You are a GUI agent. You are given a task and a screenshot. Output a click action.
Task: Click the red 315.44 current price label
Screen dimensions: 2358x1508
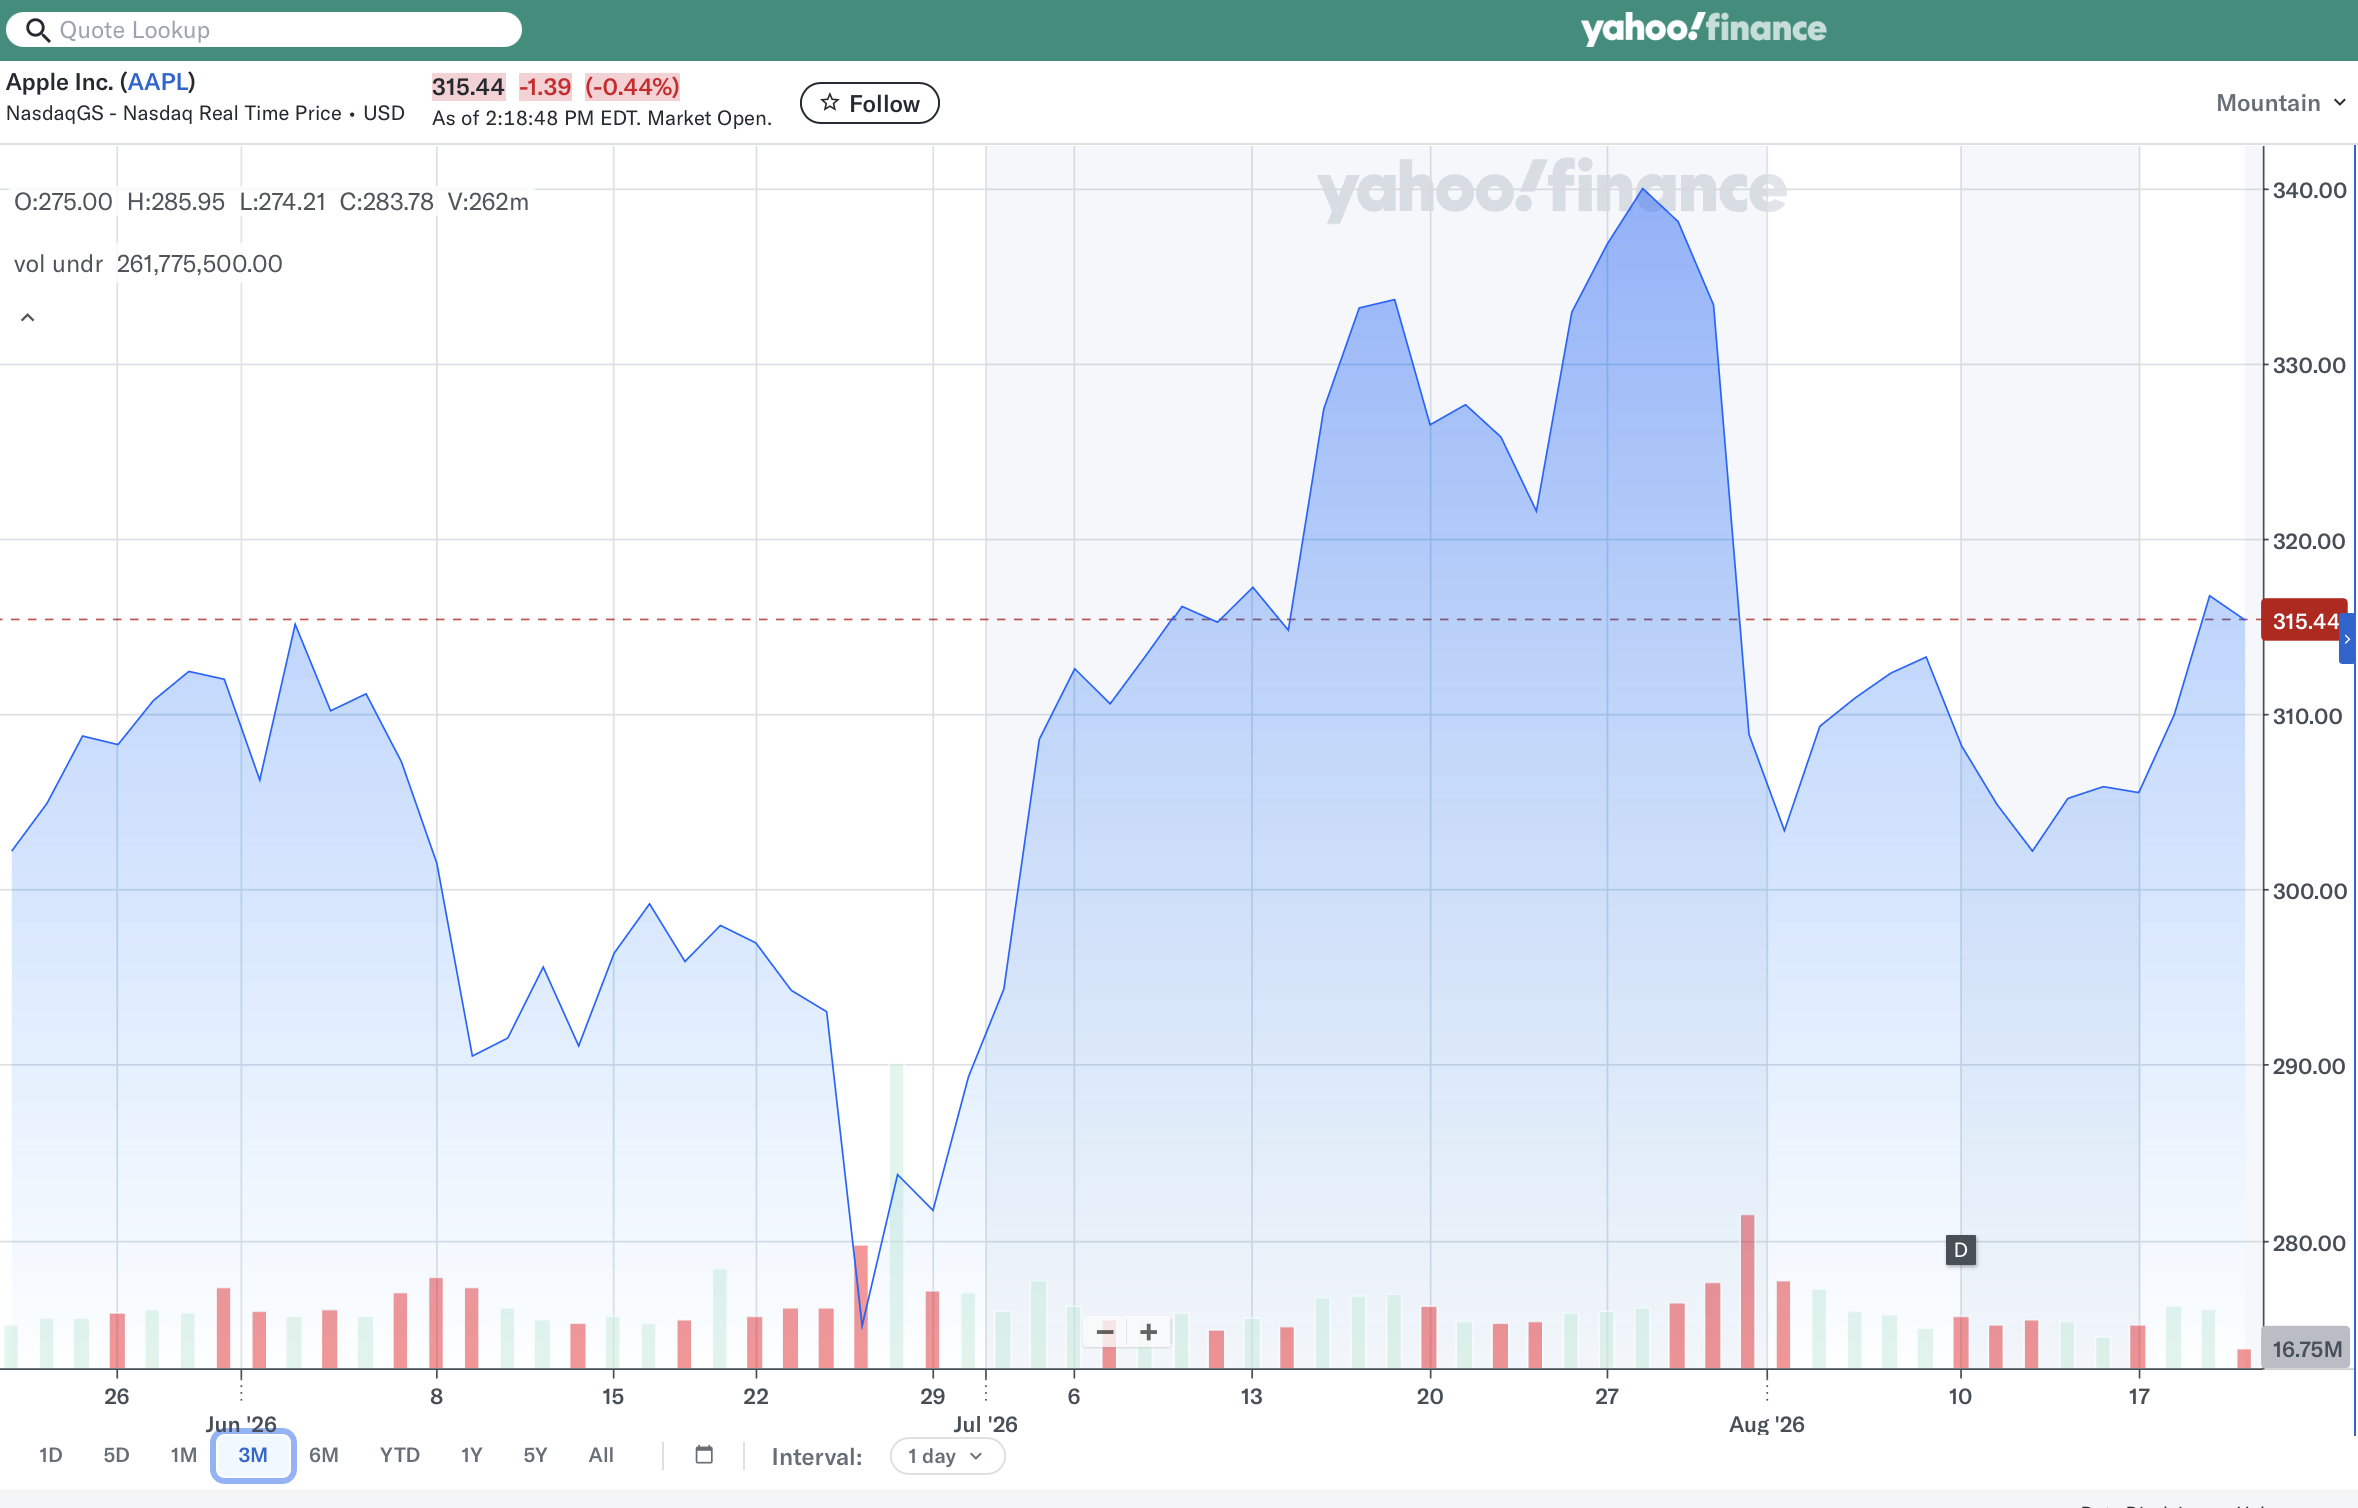click(x=2303, y=621)
